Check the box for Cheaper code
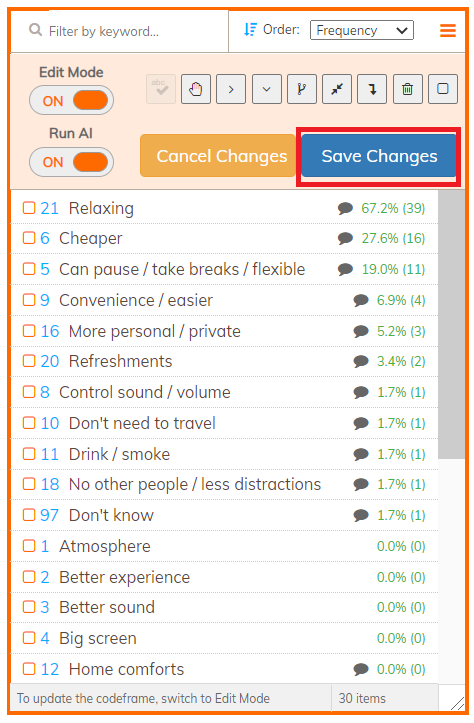Image resolution: width=474 pixels, height=723 pixels. tap(29, 238)
